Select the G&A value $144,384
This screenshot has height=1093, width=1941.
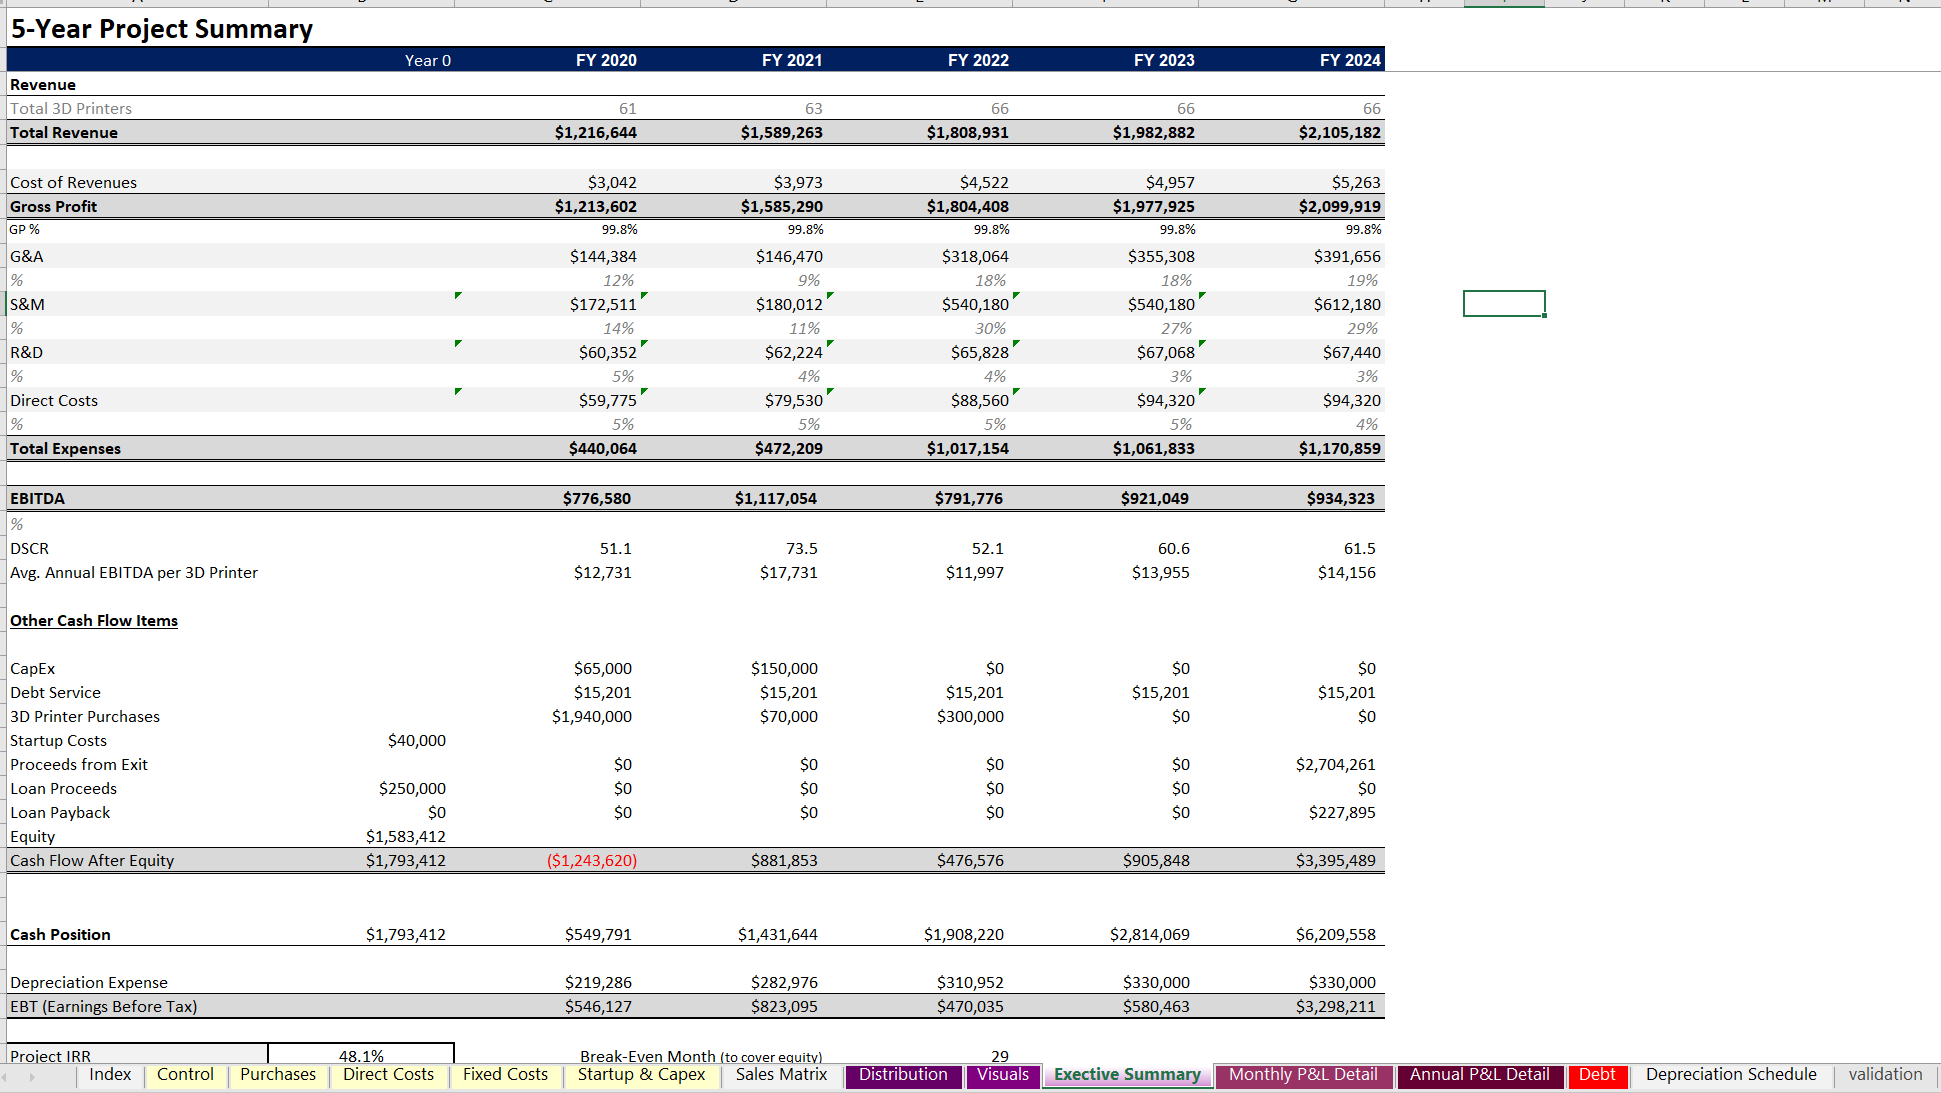coord(603,256)
